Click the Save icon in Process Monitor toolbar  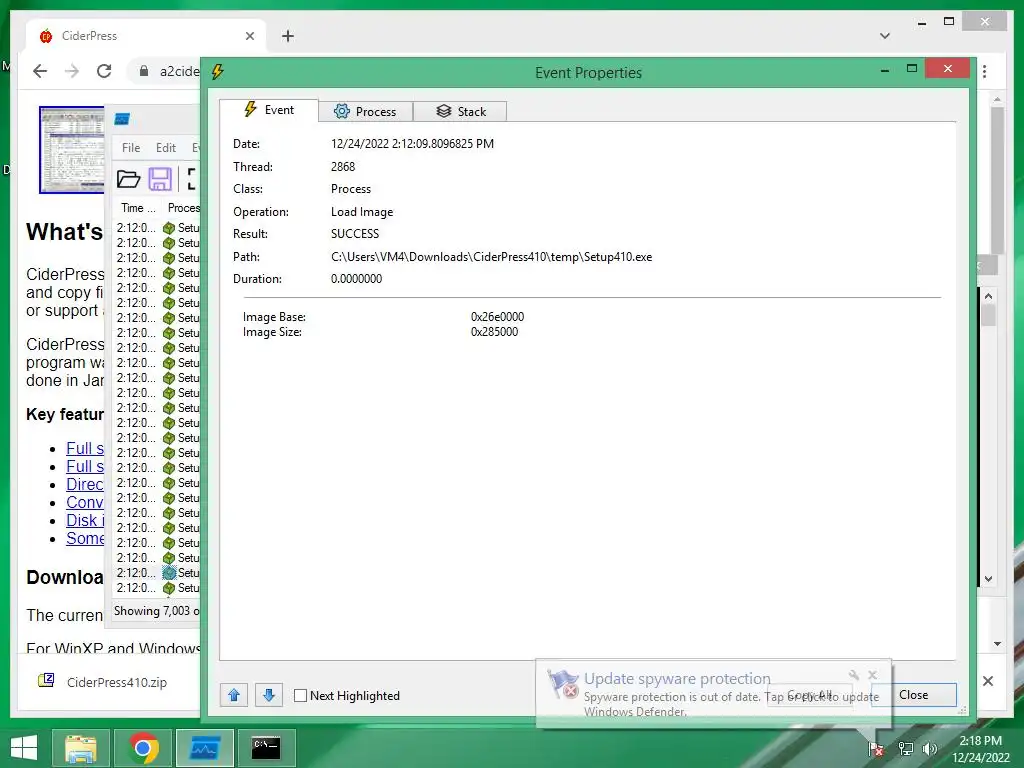pyautogui.click(x=160, y=179)
